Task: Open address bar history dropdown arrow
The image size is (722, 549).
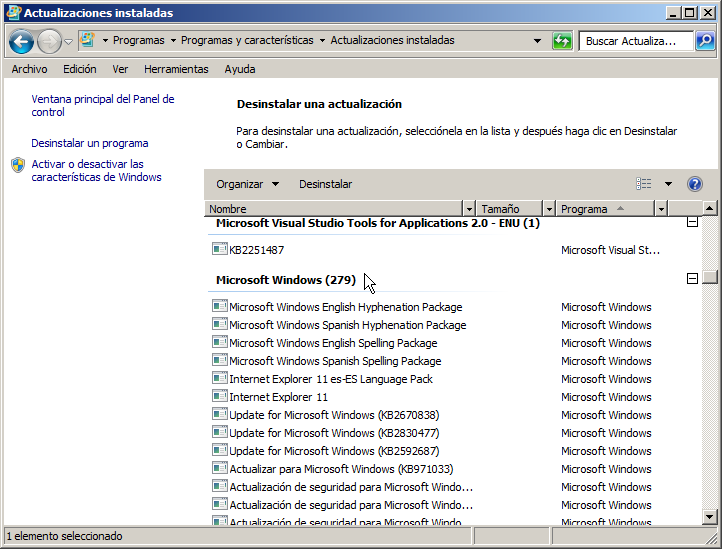Action: (x=537, y=41)
